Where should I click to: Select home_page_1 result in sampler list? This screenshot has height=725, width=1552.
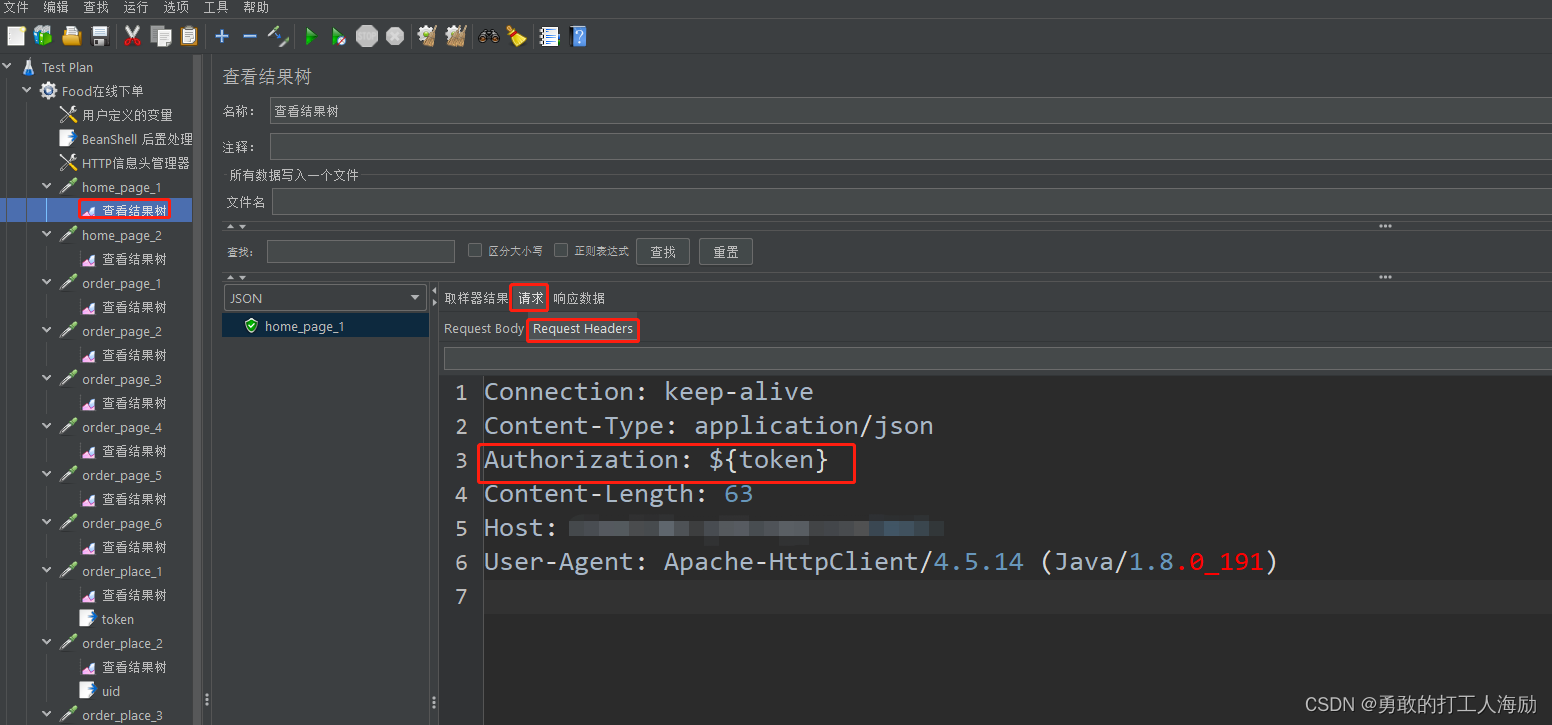pyautogui.click(x=304, y=326)
